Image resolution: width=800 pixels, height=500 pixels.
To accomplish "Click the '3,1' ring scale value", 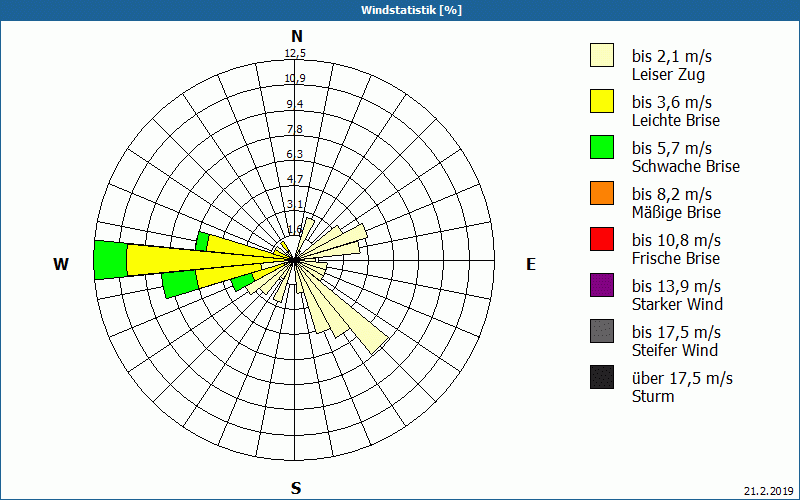I will [x=295, y=204].
